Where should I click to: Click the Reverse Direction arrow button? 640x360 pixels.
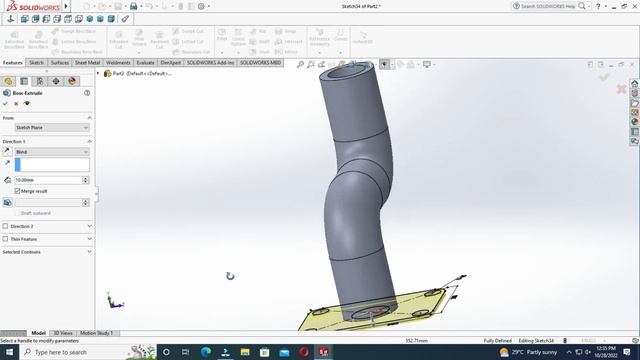pyautogui.click(x=7, y=151)
